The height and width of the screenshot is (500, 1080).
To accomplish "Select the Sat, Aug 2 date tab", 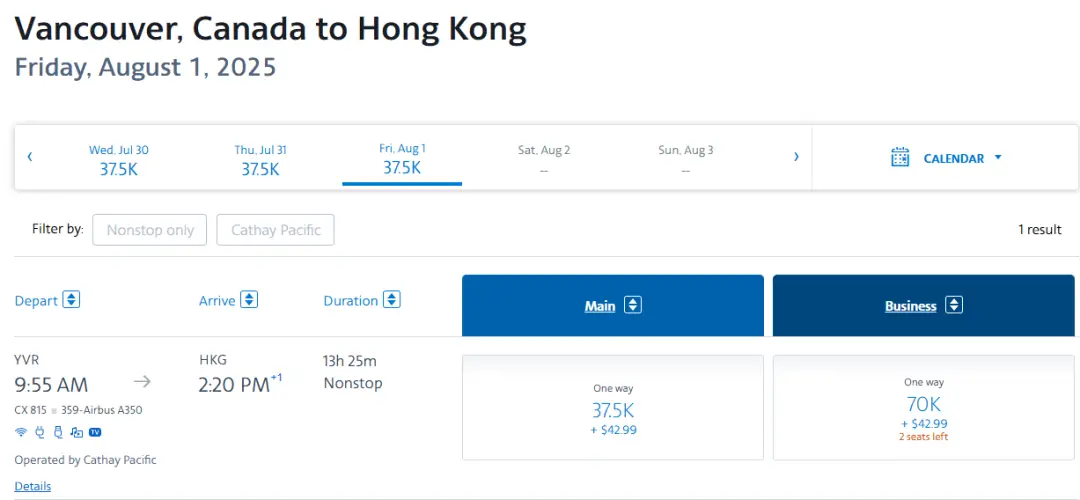I will [544, 159].
